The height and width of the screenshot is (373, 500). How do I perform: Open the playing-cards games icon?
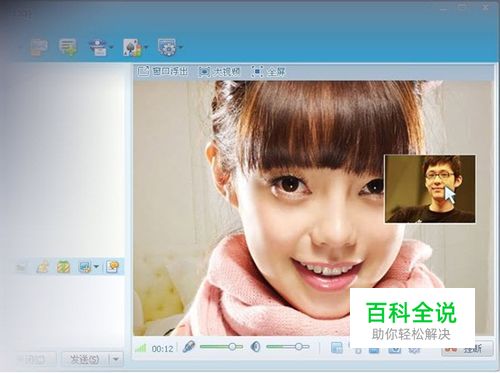pyautogui.click(x=132, y=47)
